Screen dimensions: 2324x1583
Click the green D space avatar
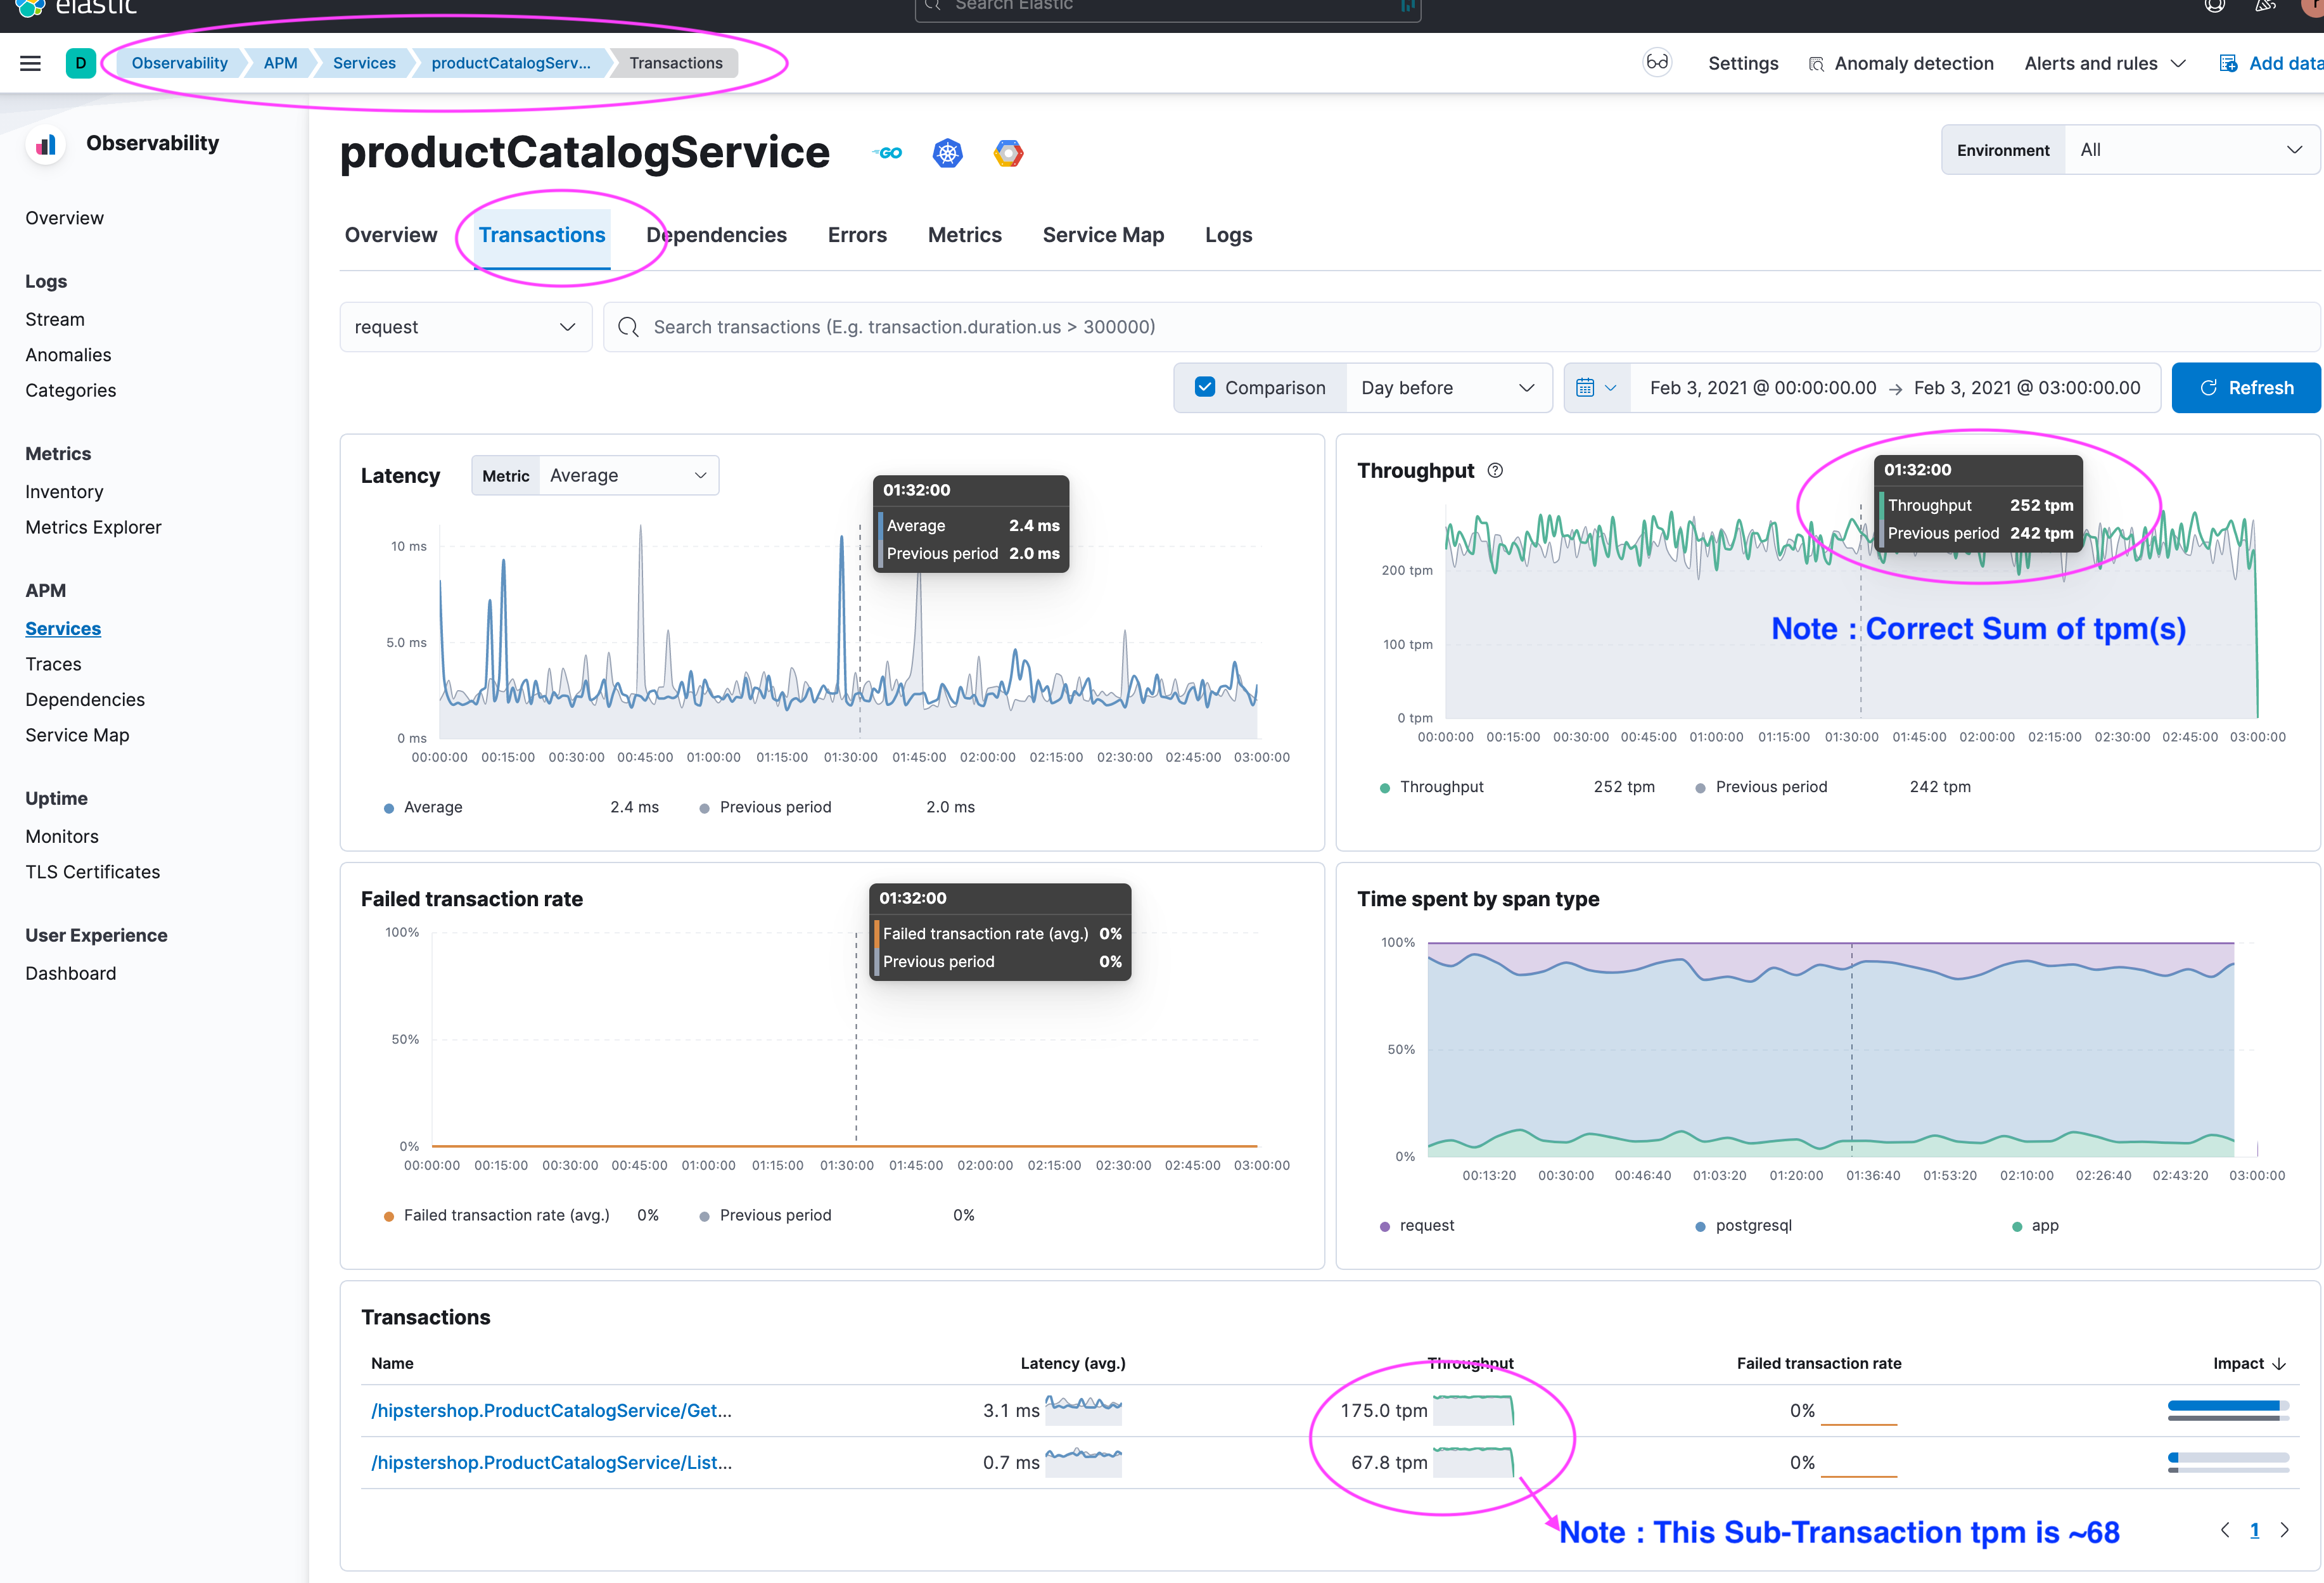point(81,63)
